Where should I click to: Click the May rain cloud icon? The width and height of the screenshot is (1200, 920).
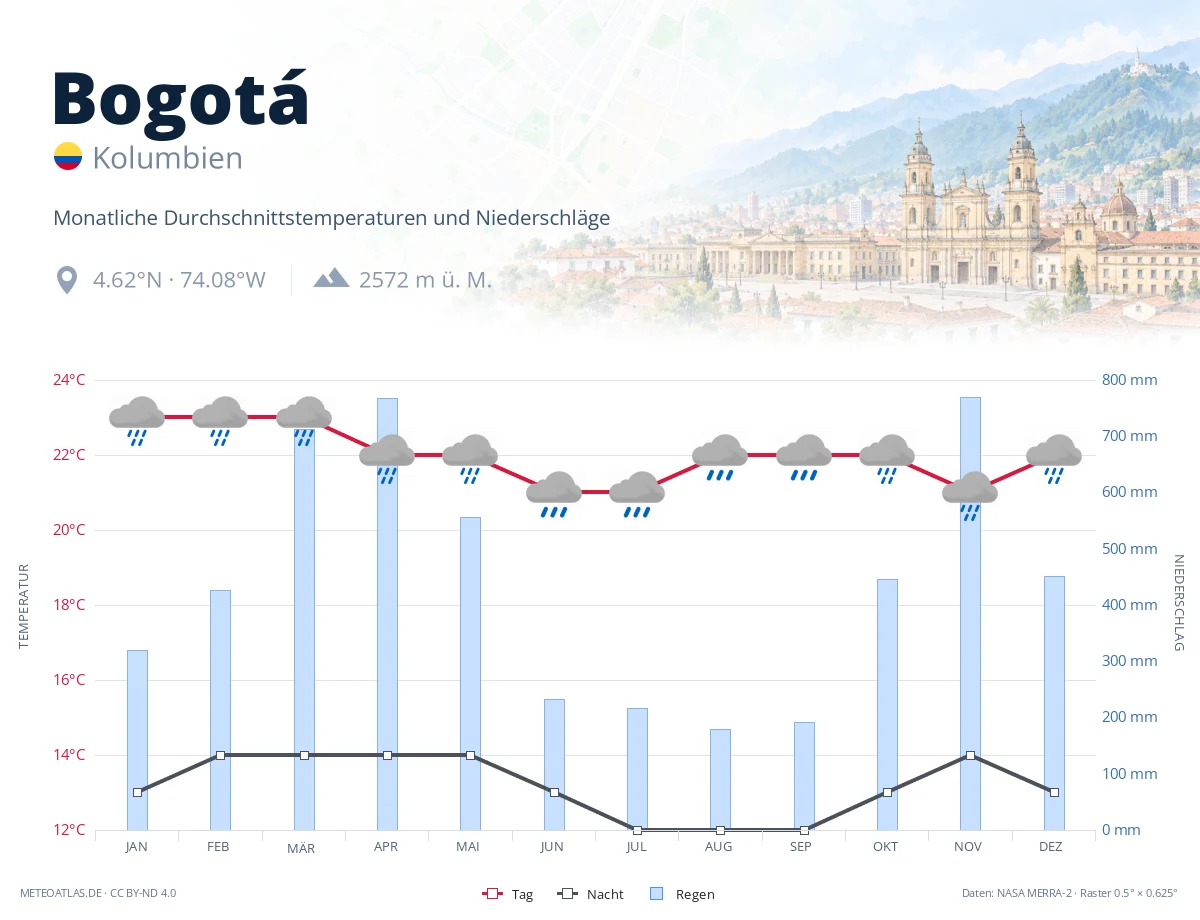470,459
